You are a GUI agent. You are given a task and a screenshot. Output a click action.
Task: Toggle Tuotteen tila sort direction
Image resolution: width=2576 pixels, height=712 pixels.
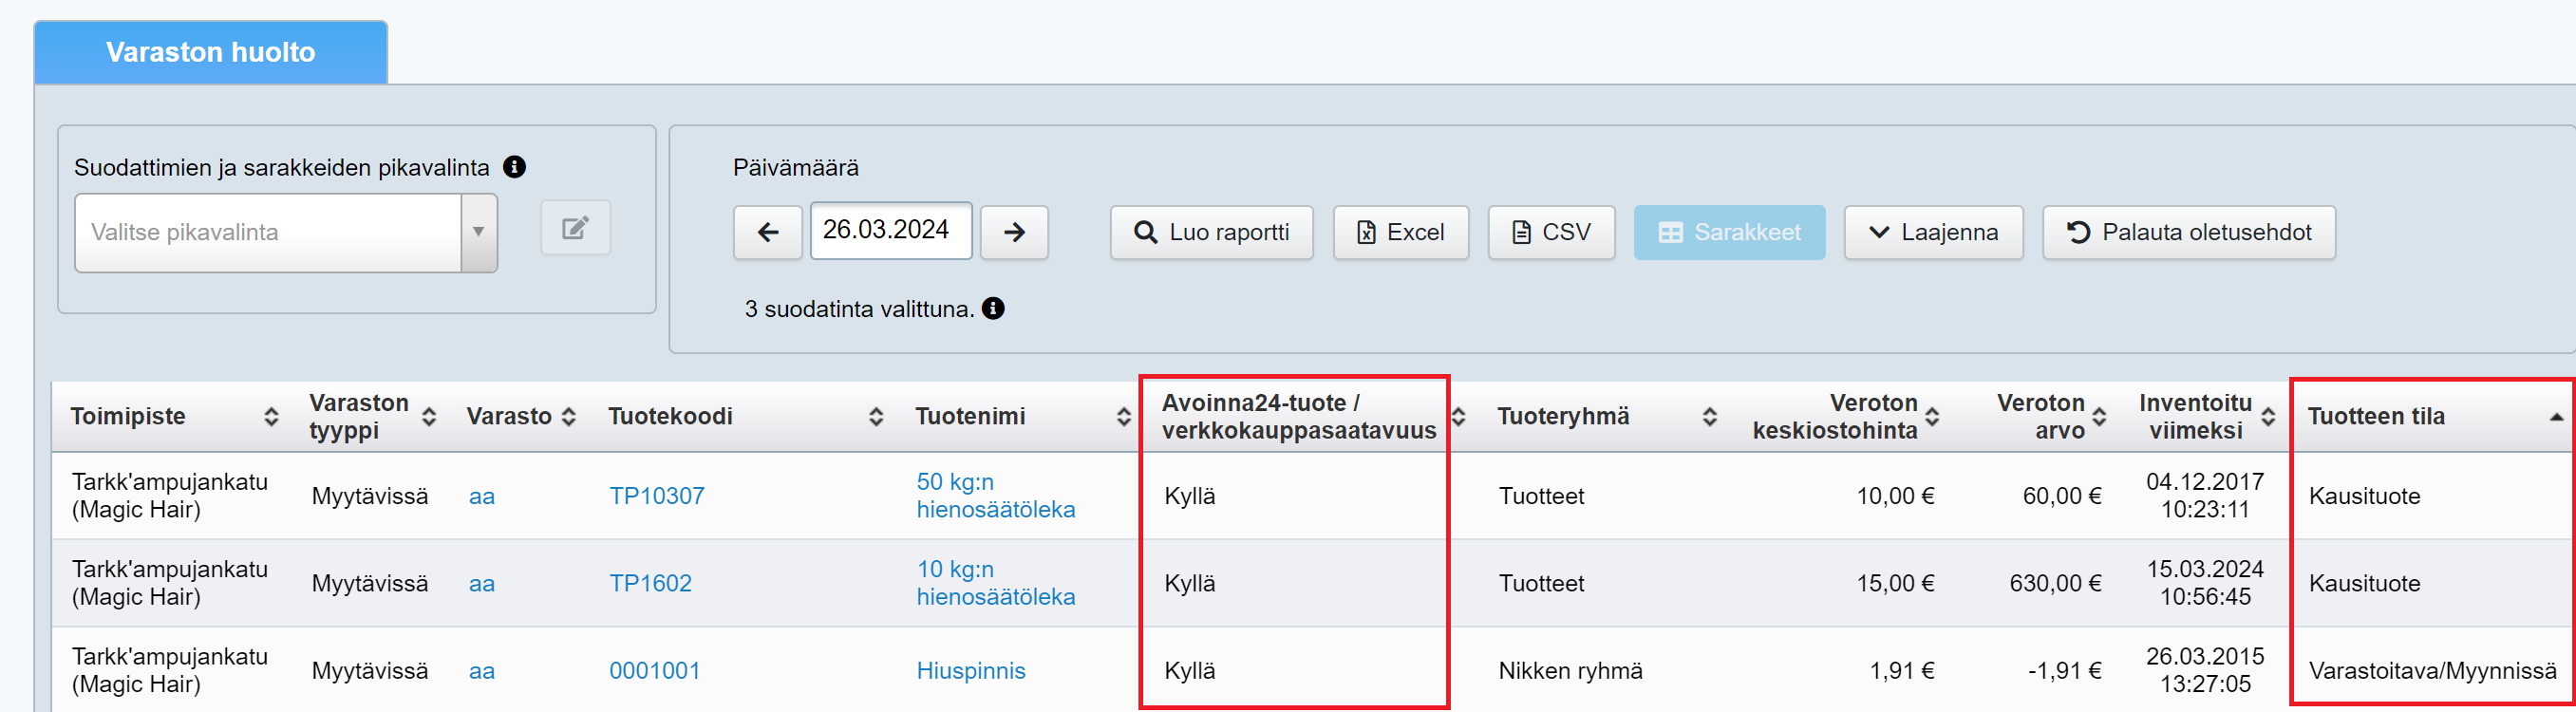pyautogui.click(x=2555, y=417)
